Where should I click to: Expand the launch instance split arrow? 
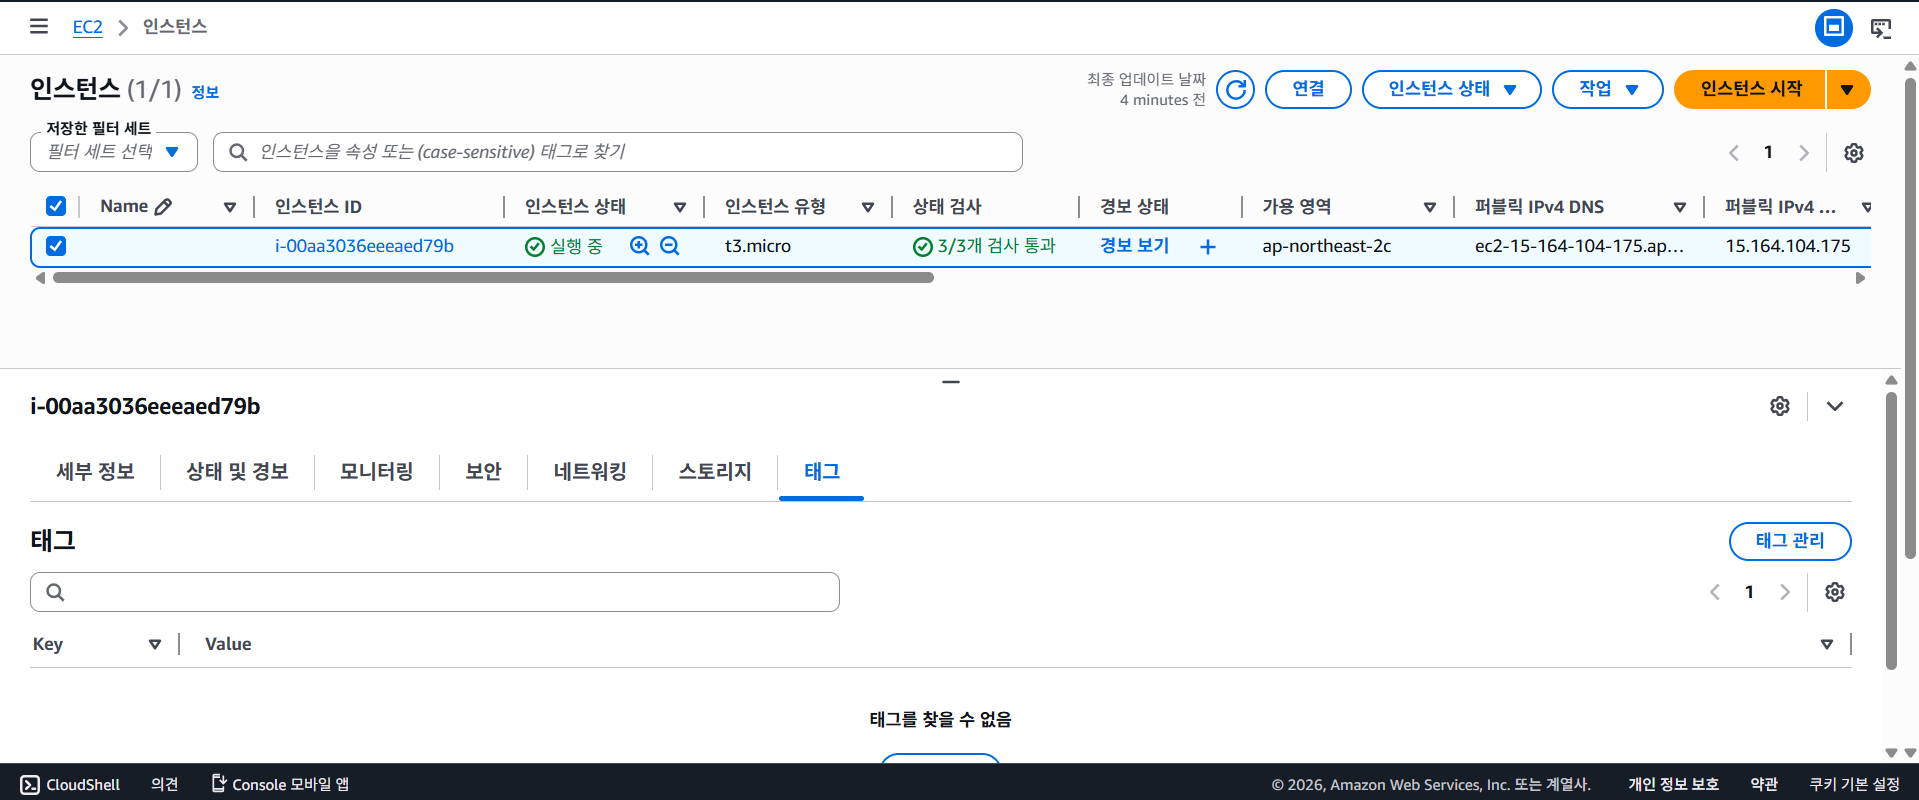1848,89
